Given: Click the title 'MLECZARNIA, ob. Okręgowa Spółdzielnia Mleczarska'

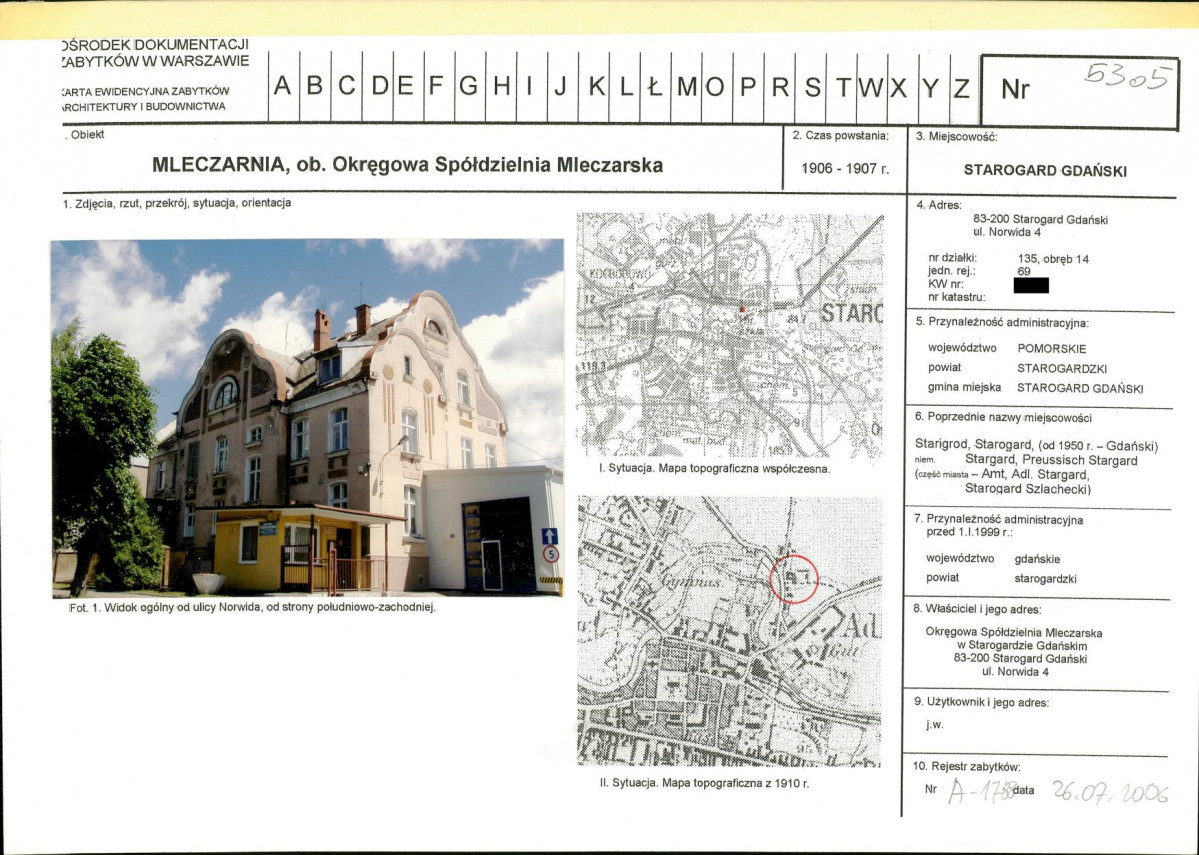Looking at the screenshot, I should tap(407, 165).
